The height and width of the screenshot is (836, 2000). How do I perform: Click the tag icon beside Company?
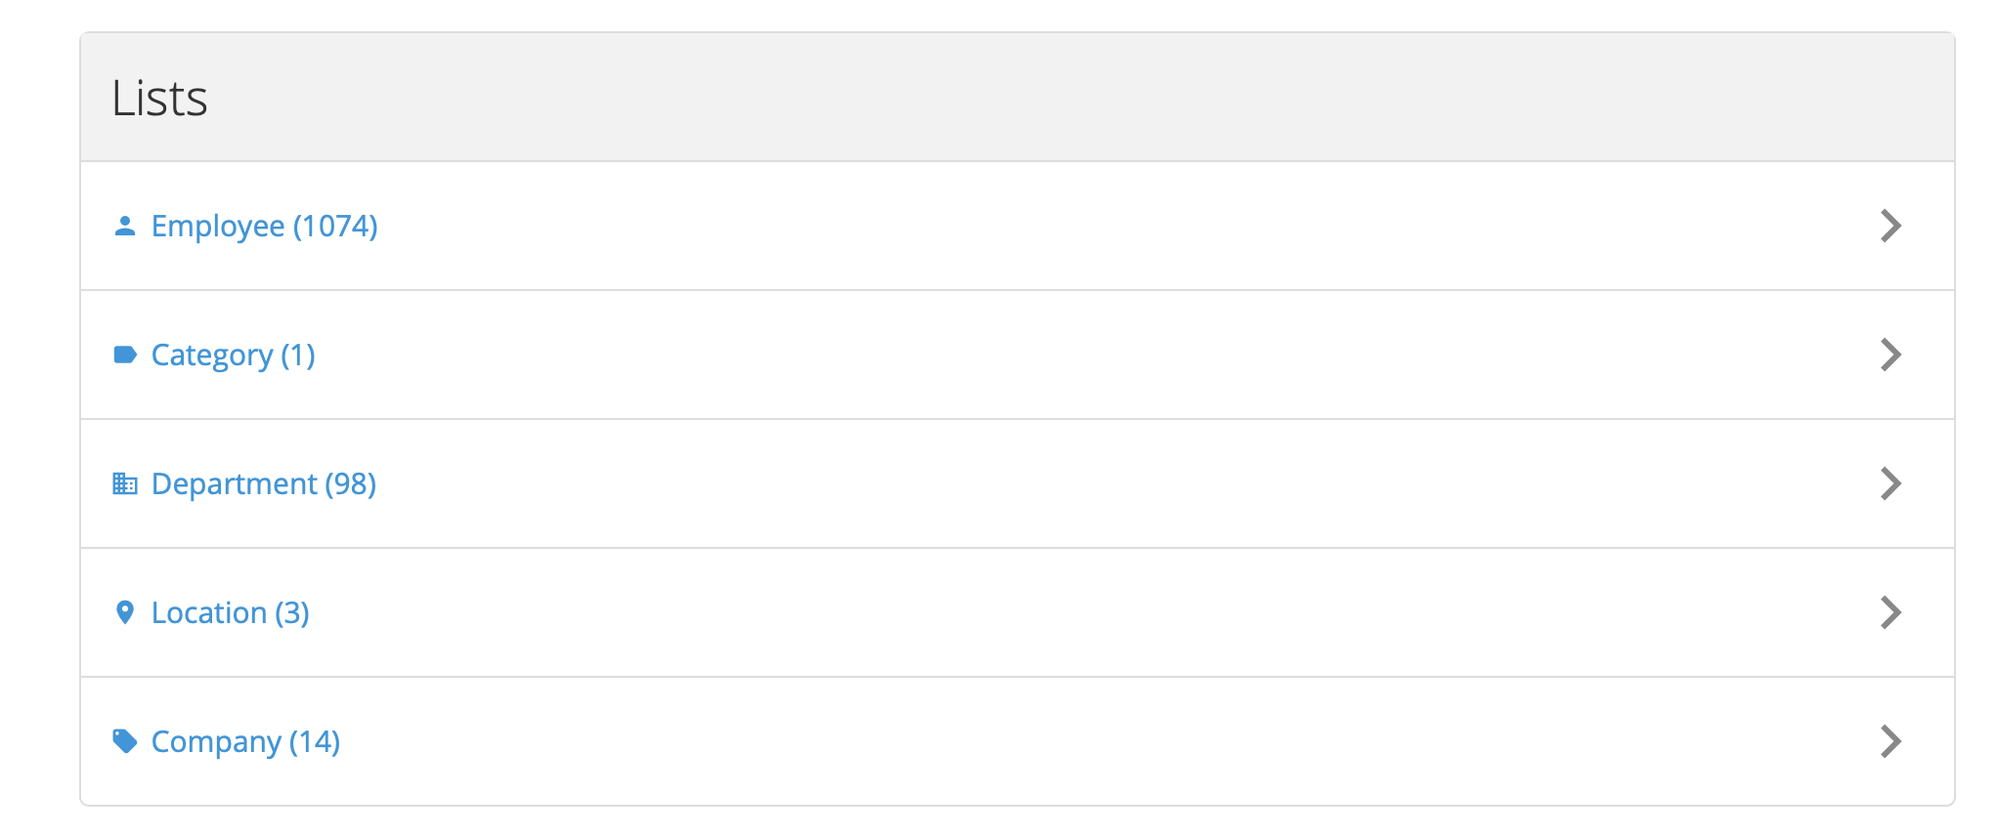(x=125, y=741)
